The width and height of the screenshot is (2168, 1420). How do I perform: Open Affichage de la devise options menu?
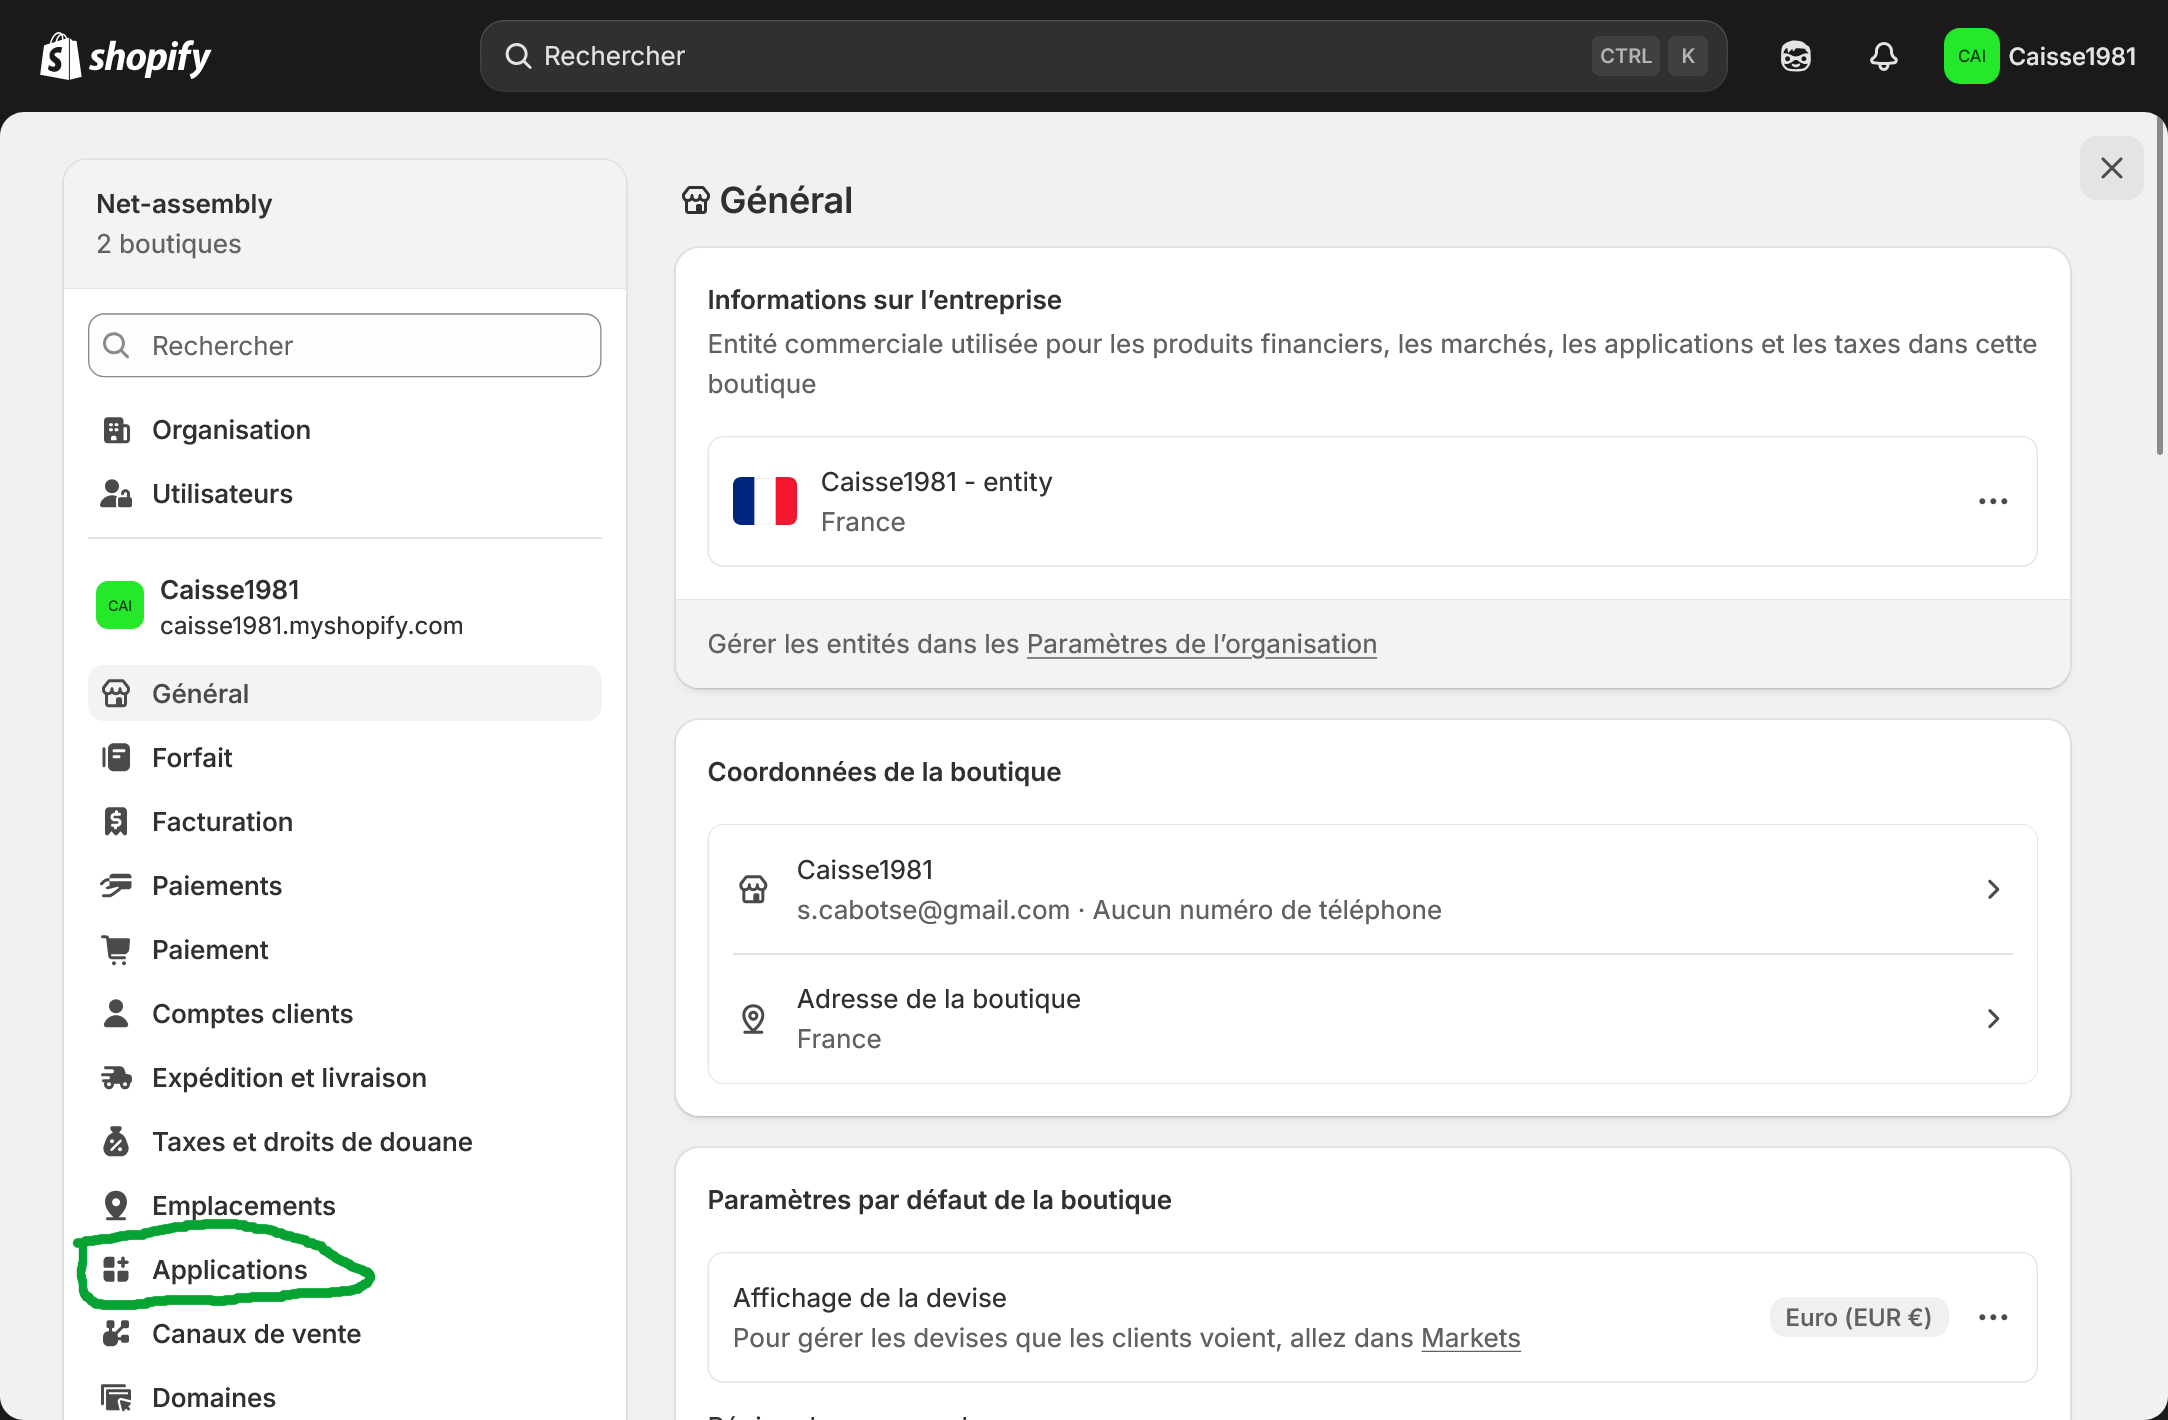pyautogui.click(x=1993, y=1317)
